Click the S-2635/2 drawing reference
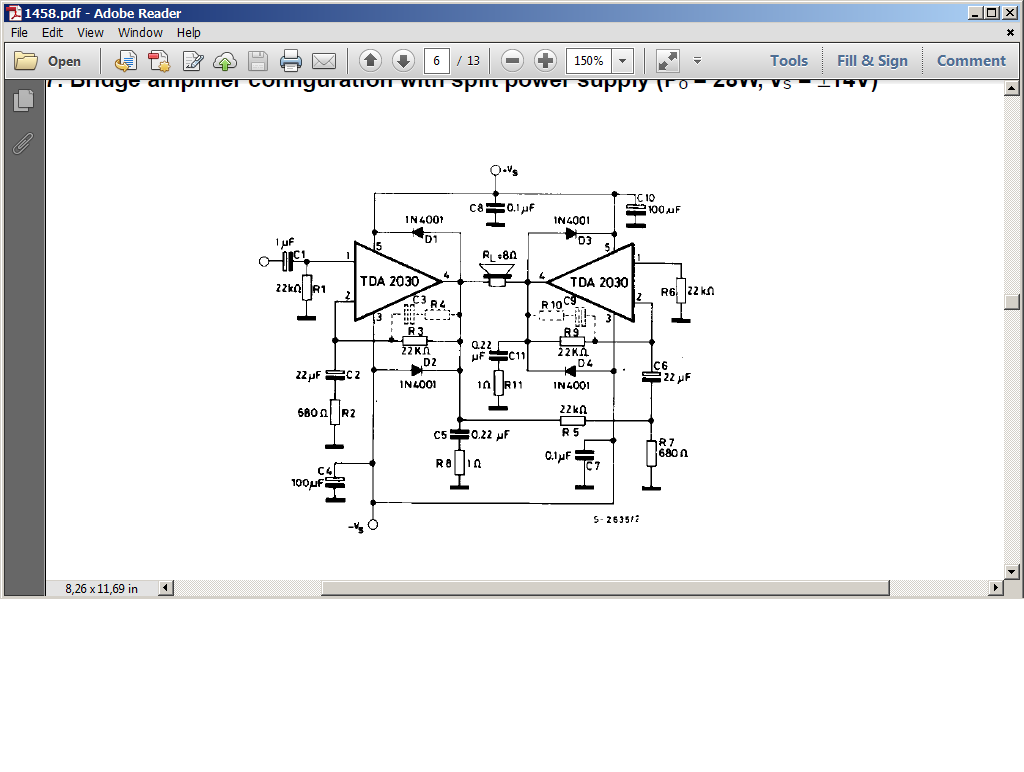 (x=616, y=519)
